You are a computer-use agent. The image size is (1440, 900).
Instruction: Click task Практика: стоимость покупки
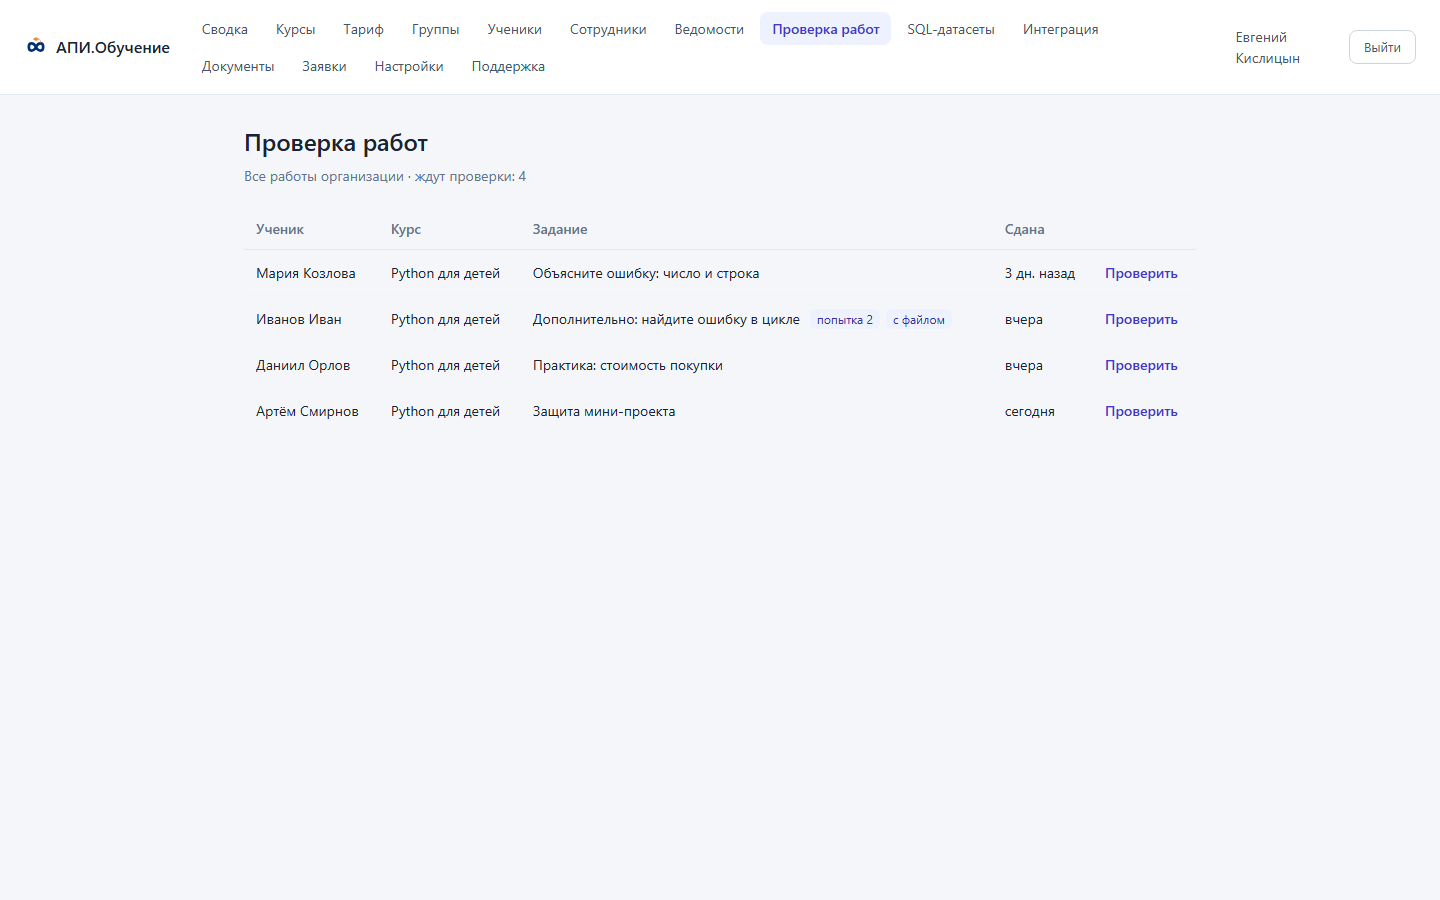click(x=628, y=365)
